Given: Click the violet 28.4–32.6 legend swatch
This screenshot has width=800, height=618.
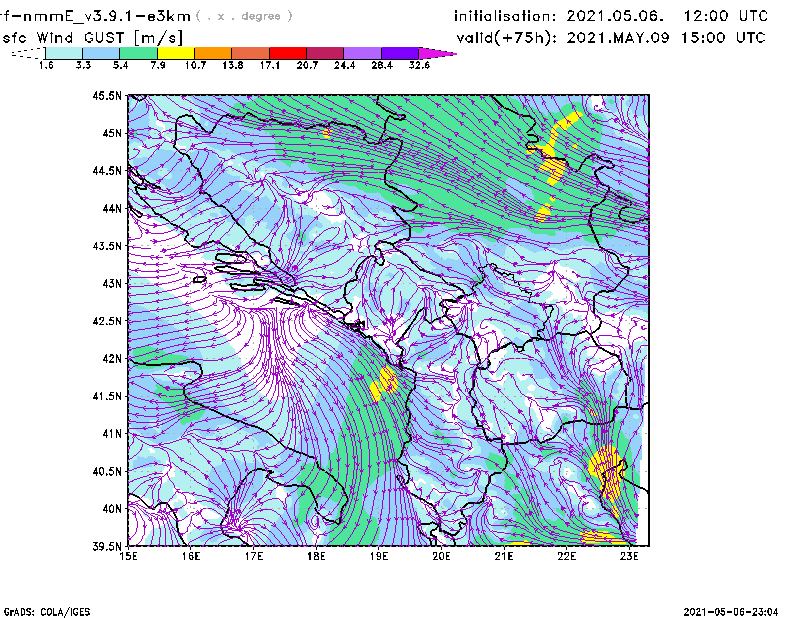Looking at the screenshot, I should tap(399, 53).
